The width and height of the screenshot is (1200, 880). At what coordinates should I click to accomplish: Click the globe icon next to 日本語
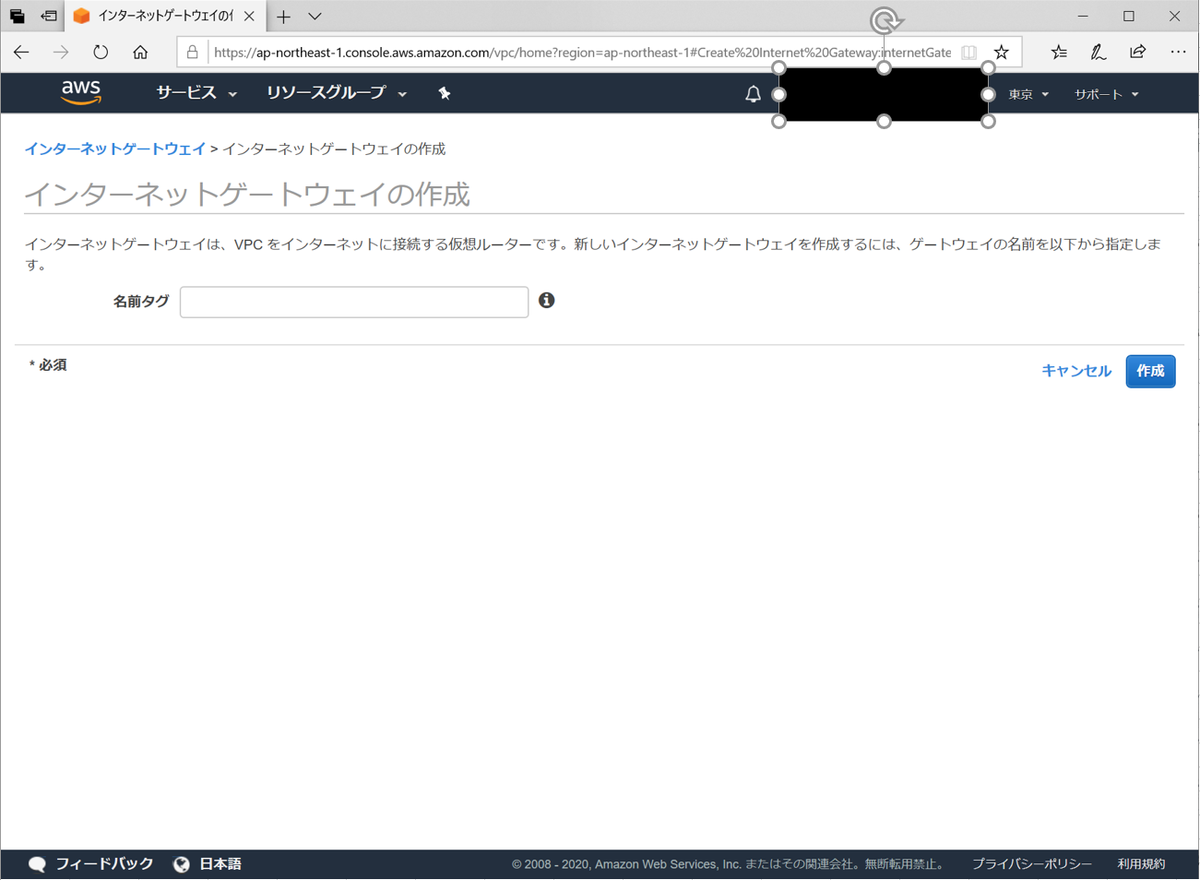coord(181,863)
